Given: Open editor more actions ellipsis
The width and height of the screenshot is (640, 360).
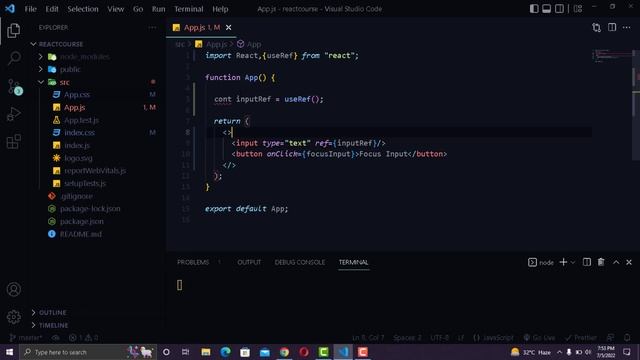Looking at the screenshot, I should point(627,27).
